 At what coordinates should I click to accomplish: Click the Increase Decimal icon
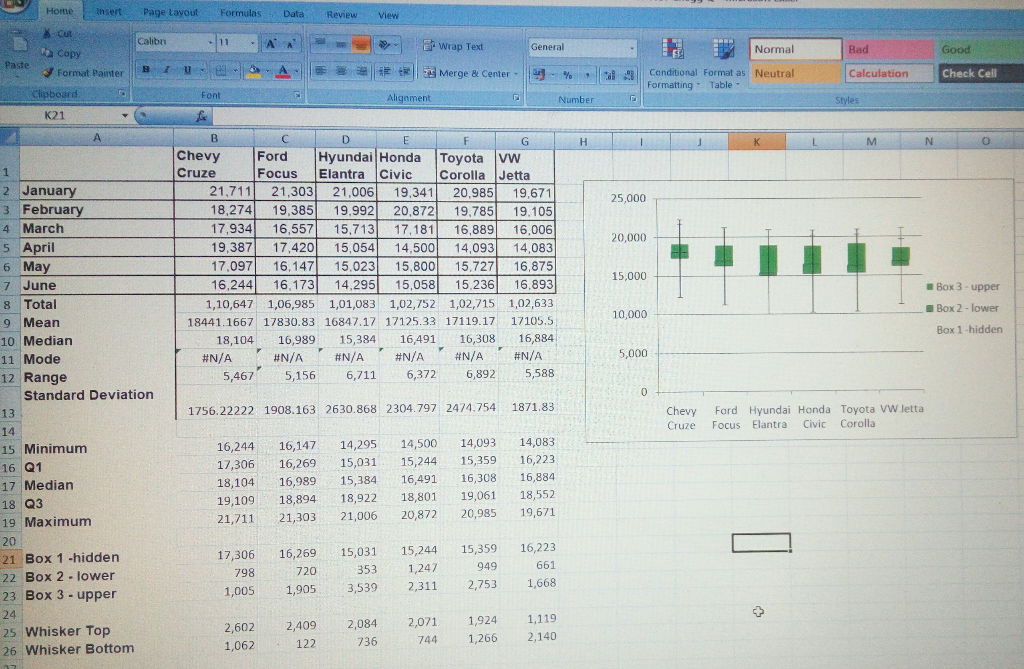[610, 76]
